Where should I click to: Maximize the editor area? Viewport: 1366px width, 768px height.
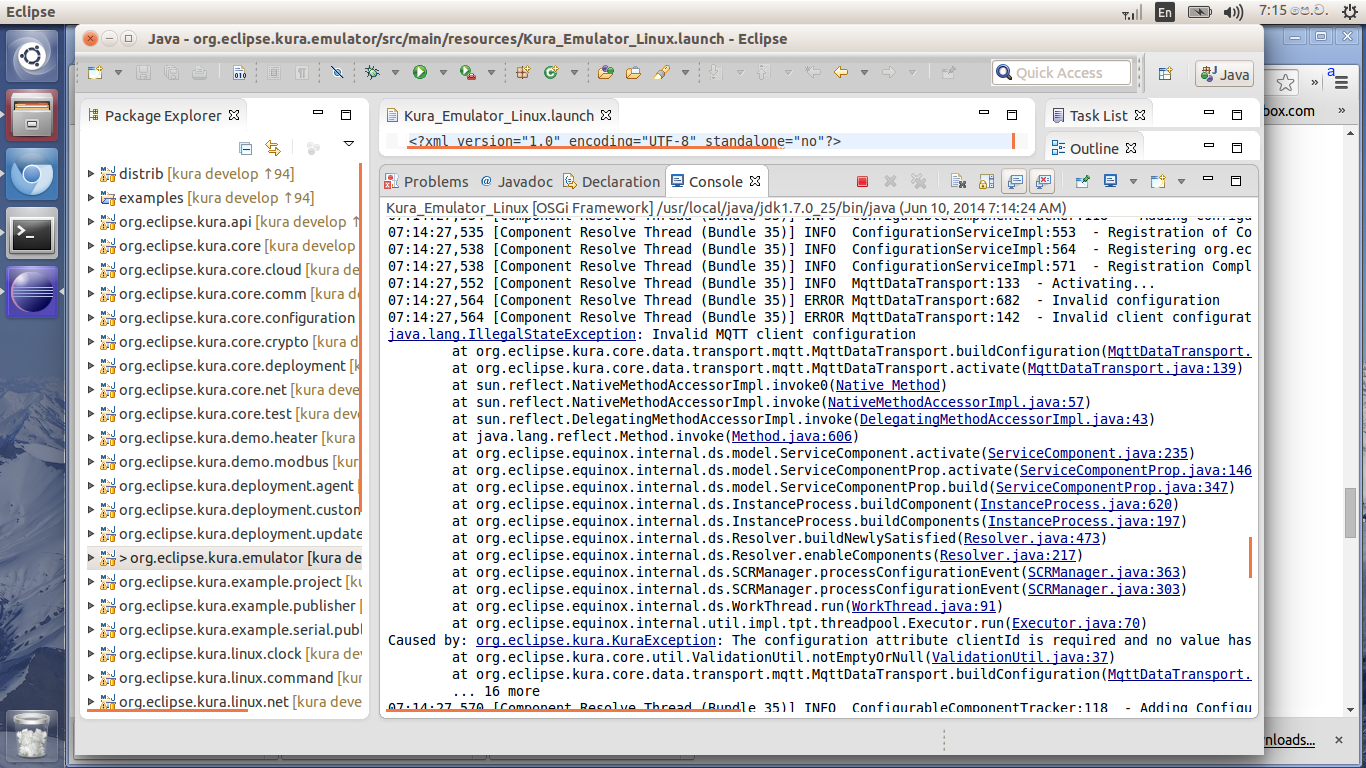click(1011, 115)
